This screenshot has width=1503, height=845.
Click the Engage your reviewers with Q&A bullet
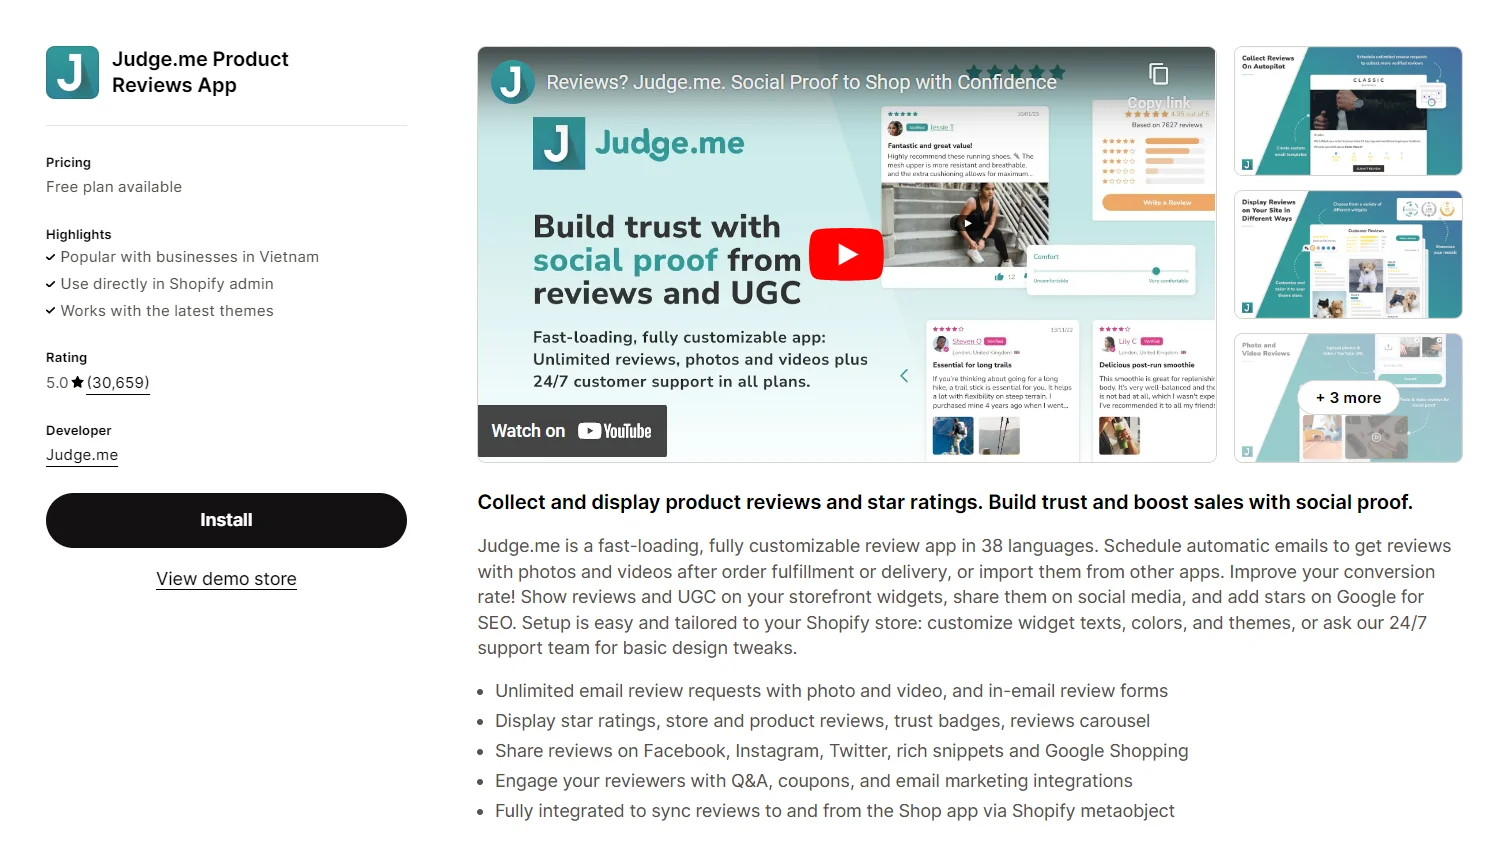814,781
